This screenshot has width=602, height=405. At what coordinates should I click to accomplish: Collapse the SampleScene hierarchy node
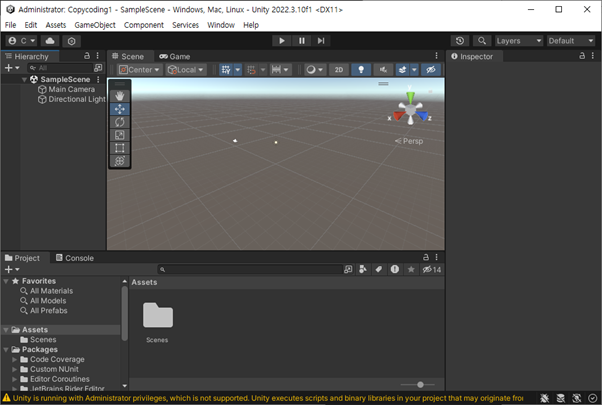pos(24,79)
